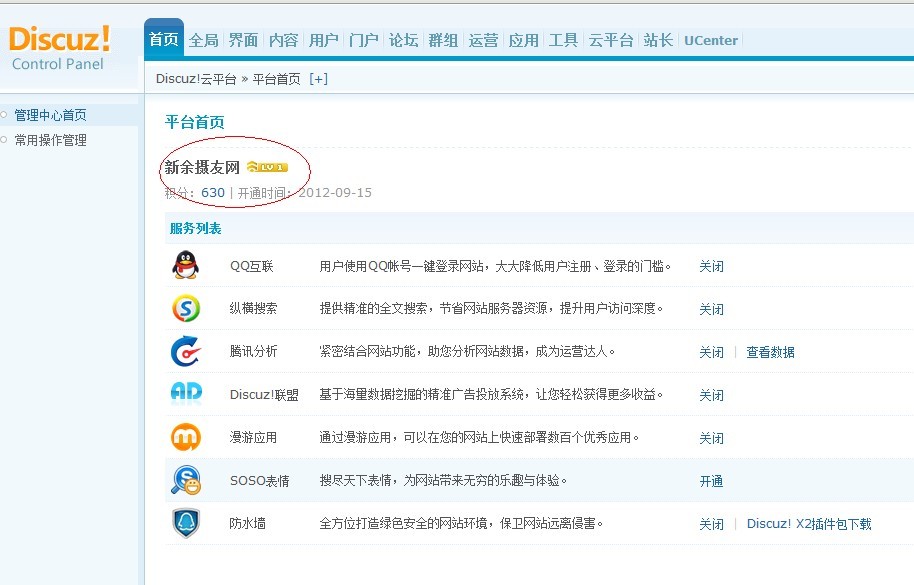Click the LV1 level badge
Viewport: 914px width, 585px height.
click(268, 167)
